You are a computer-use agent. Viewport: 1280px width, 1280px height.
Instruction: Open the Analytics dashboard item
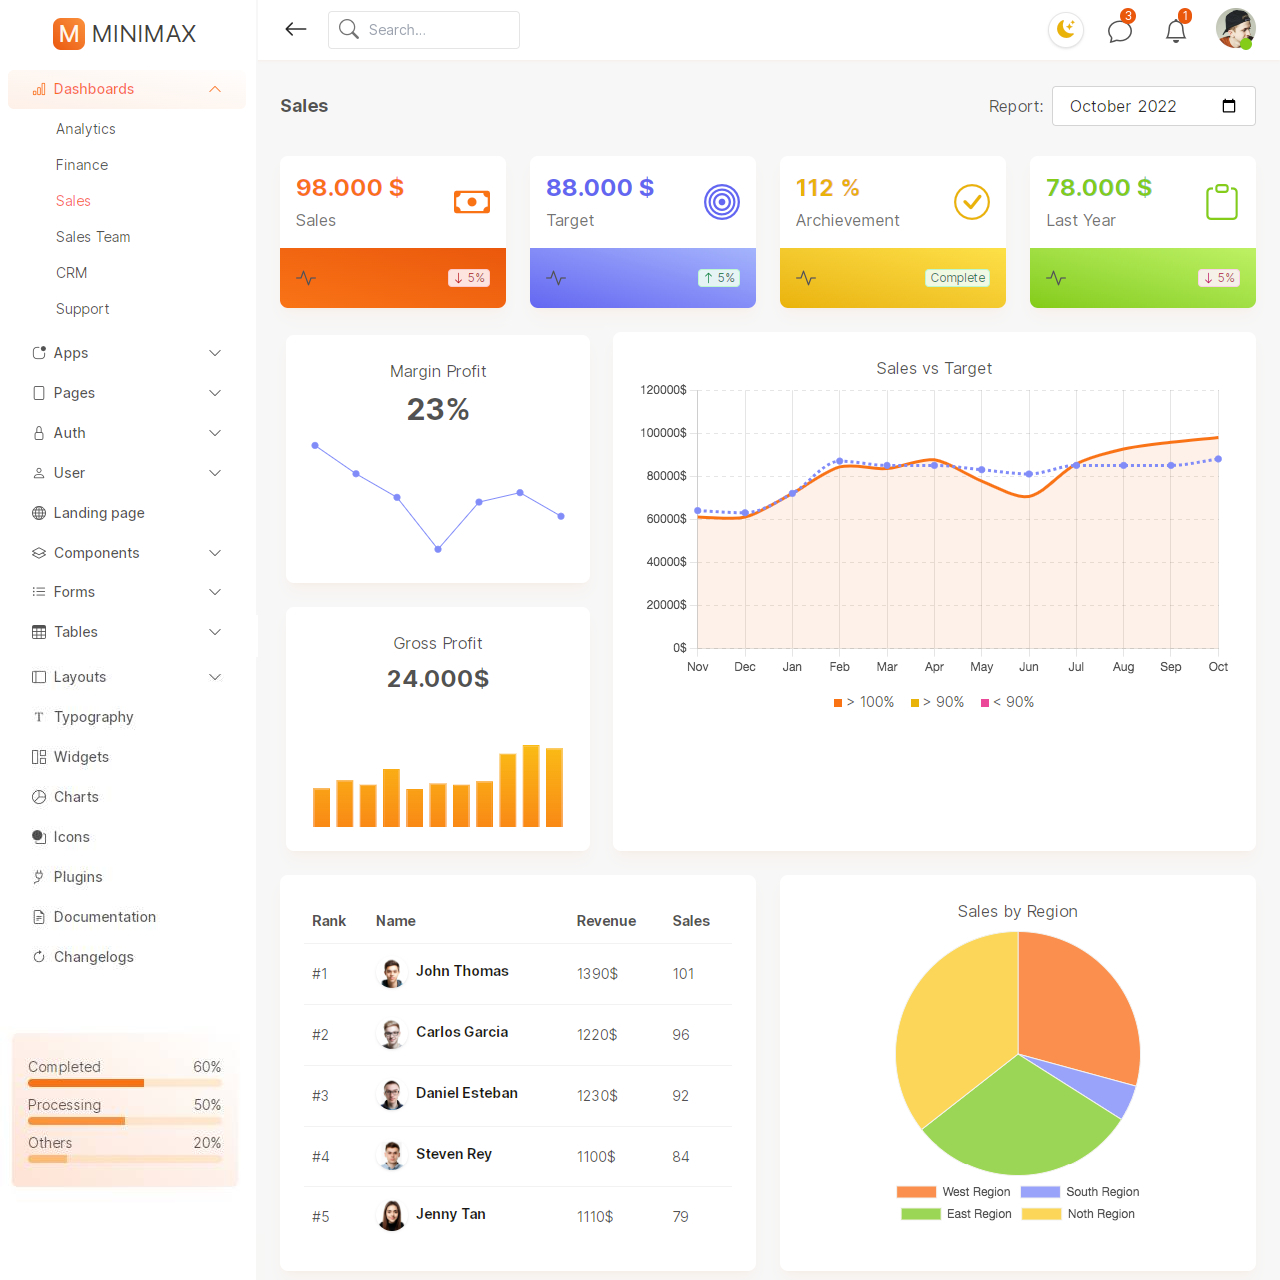pos(86,129)
